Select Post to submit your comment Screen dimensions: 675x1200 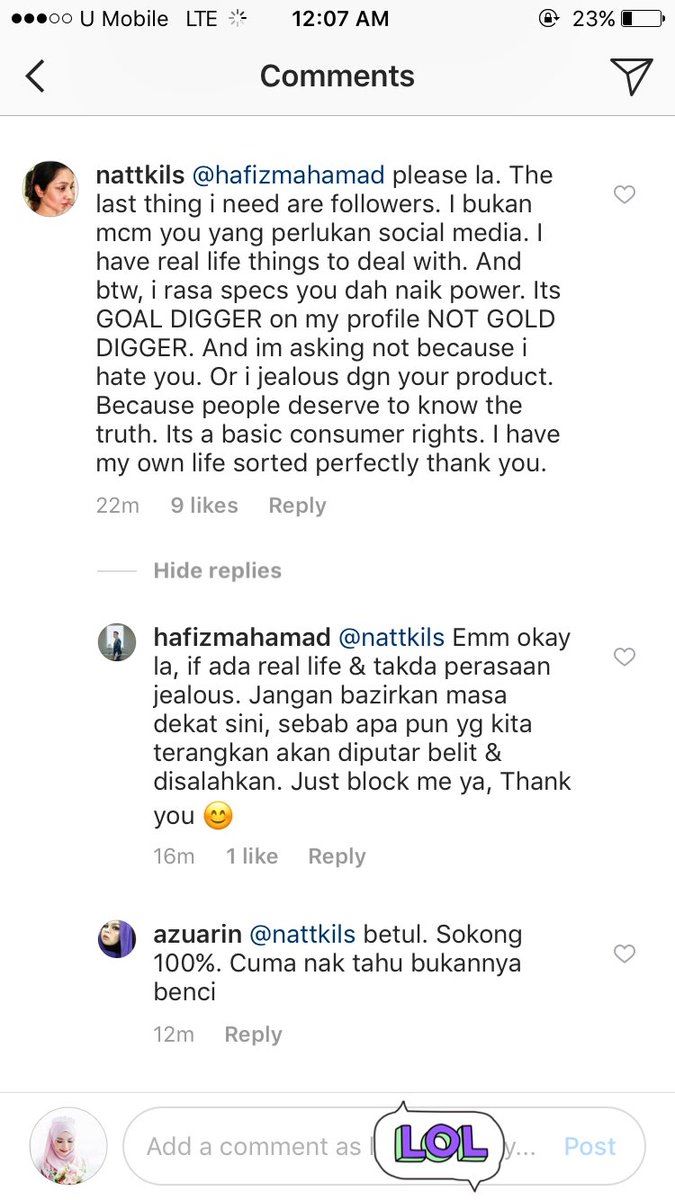click(x=590, y=1146)
